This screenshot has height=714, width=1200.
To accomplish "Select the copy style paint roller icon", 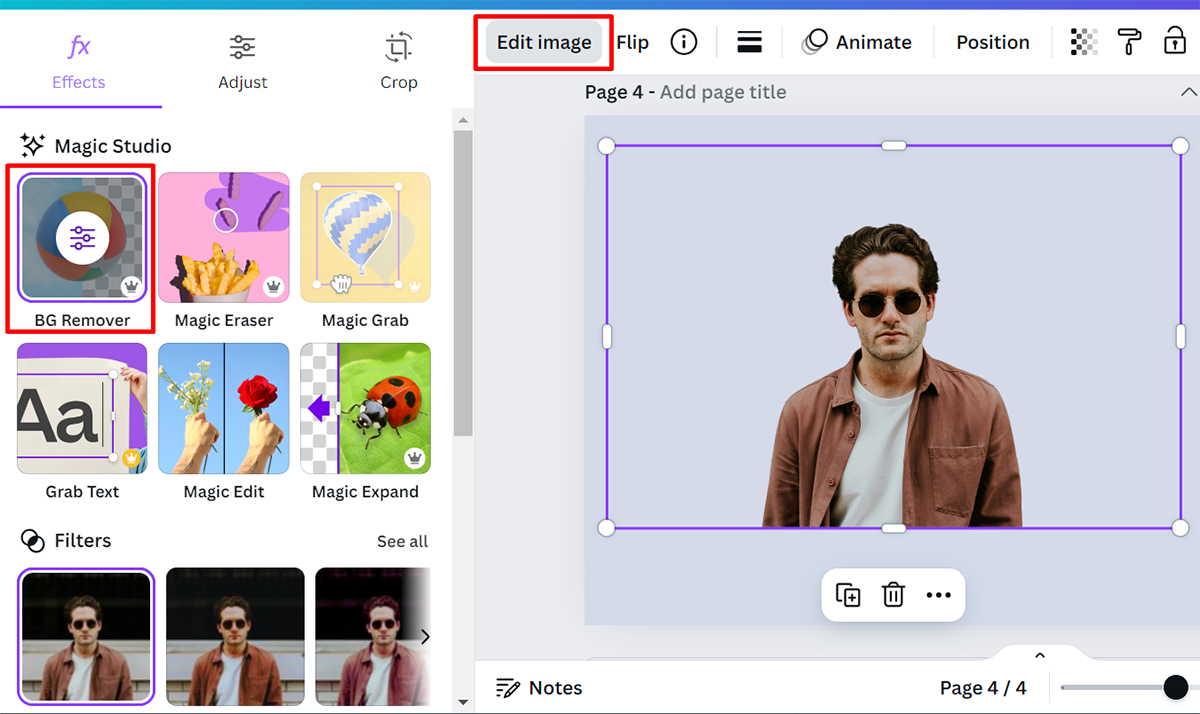I will [1129, 42].
